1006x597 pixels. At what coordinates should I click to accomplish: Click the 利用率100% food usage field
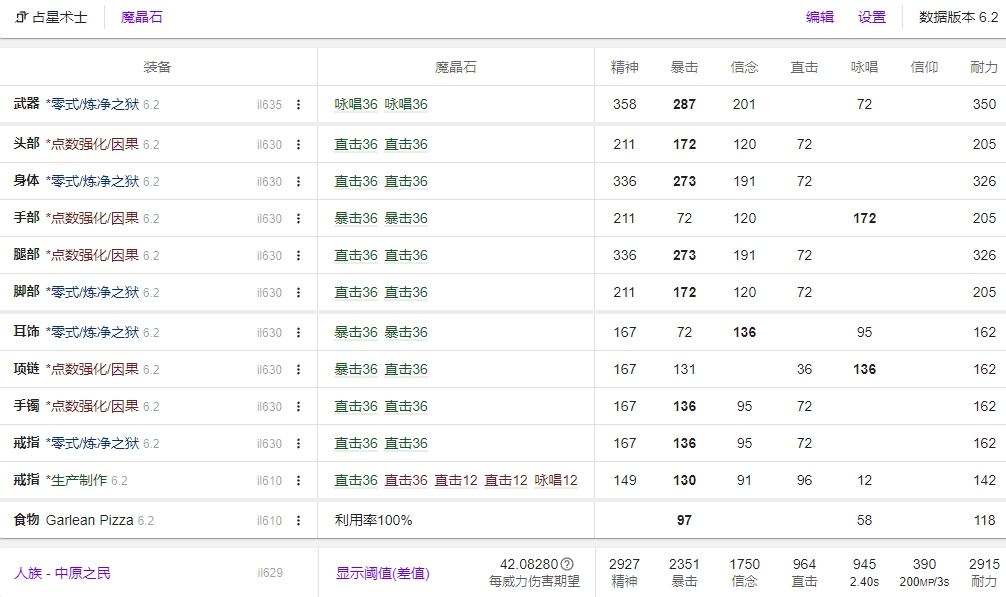pyautogui.click(x=373, y=520)
